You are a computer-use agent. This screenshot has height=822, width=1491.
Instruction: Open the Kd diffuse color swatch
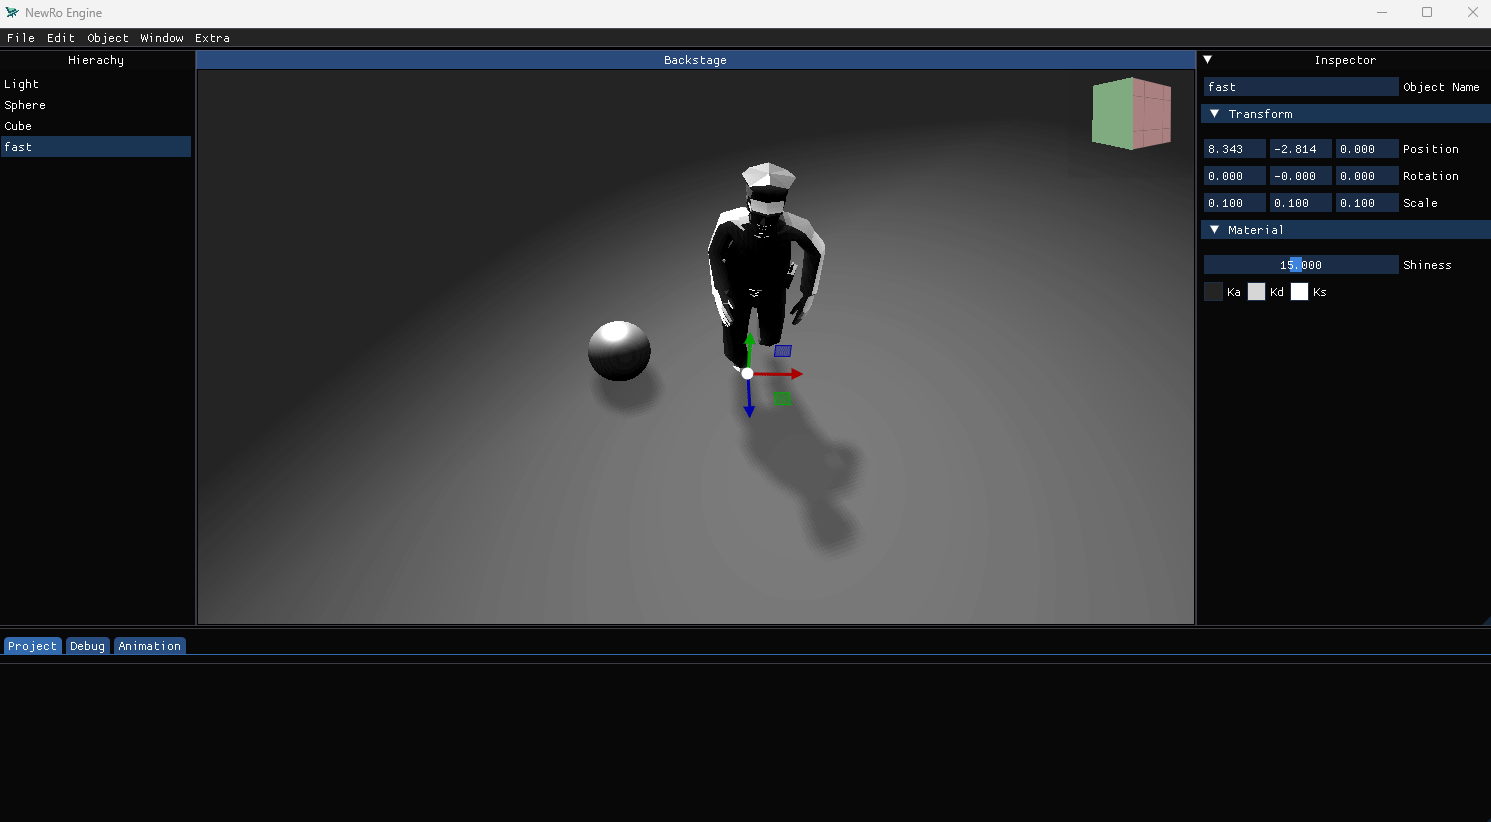(1257, 292)
